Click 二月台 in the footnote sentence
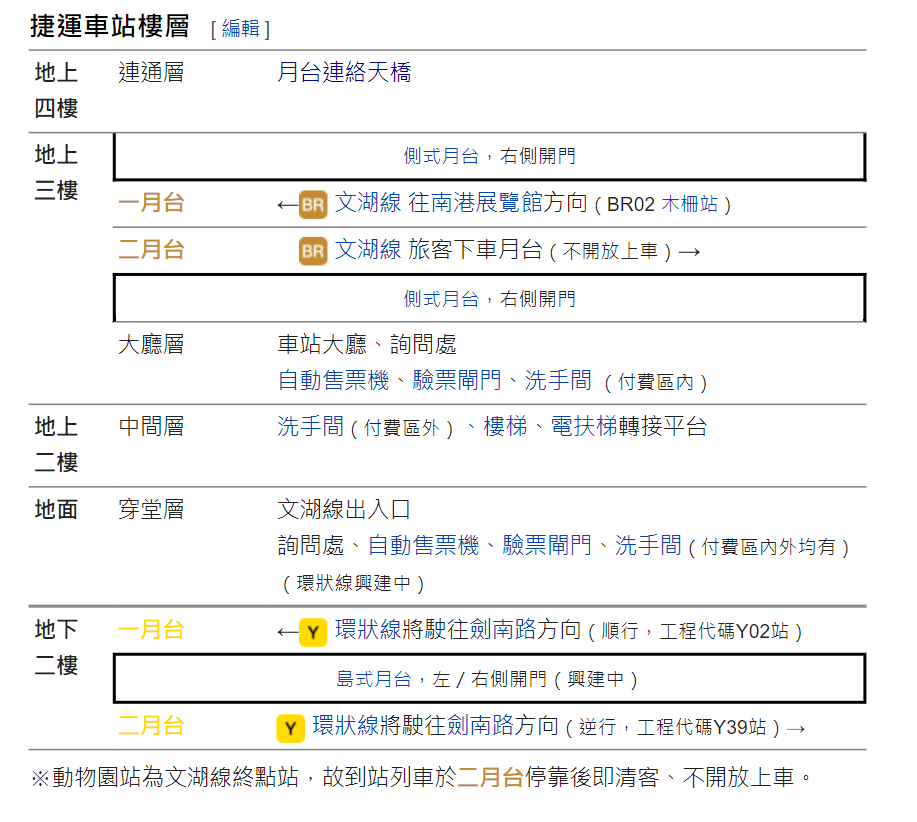The image size is (917, 822). (490, 778)
